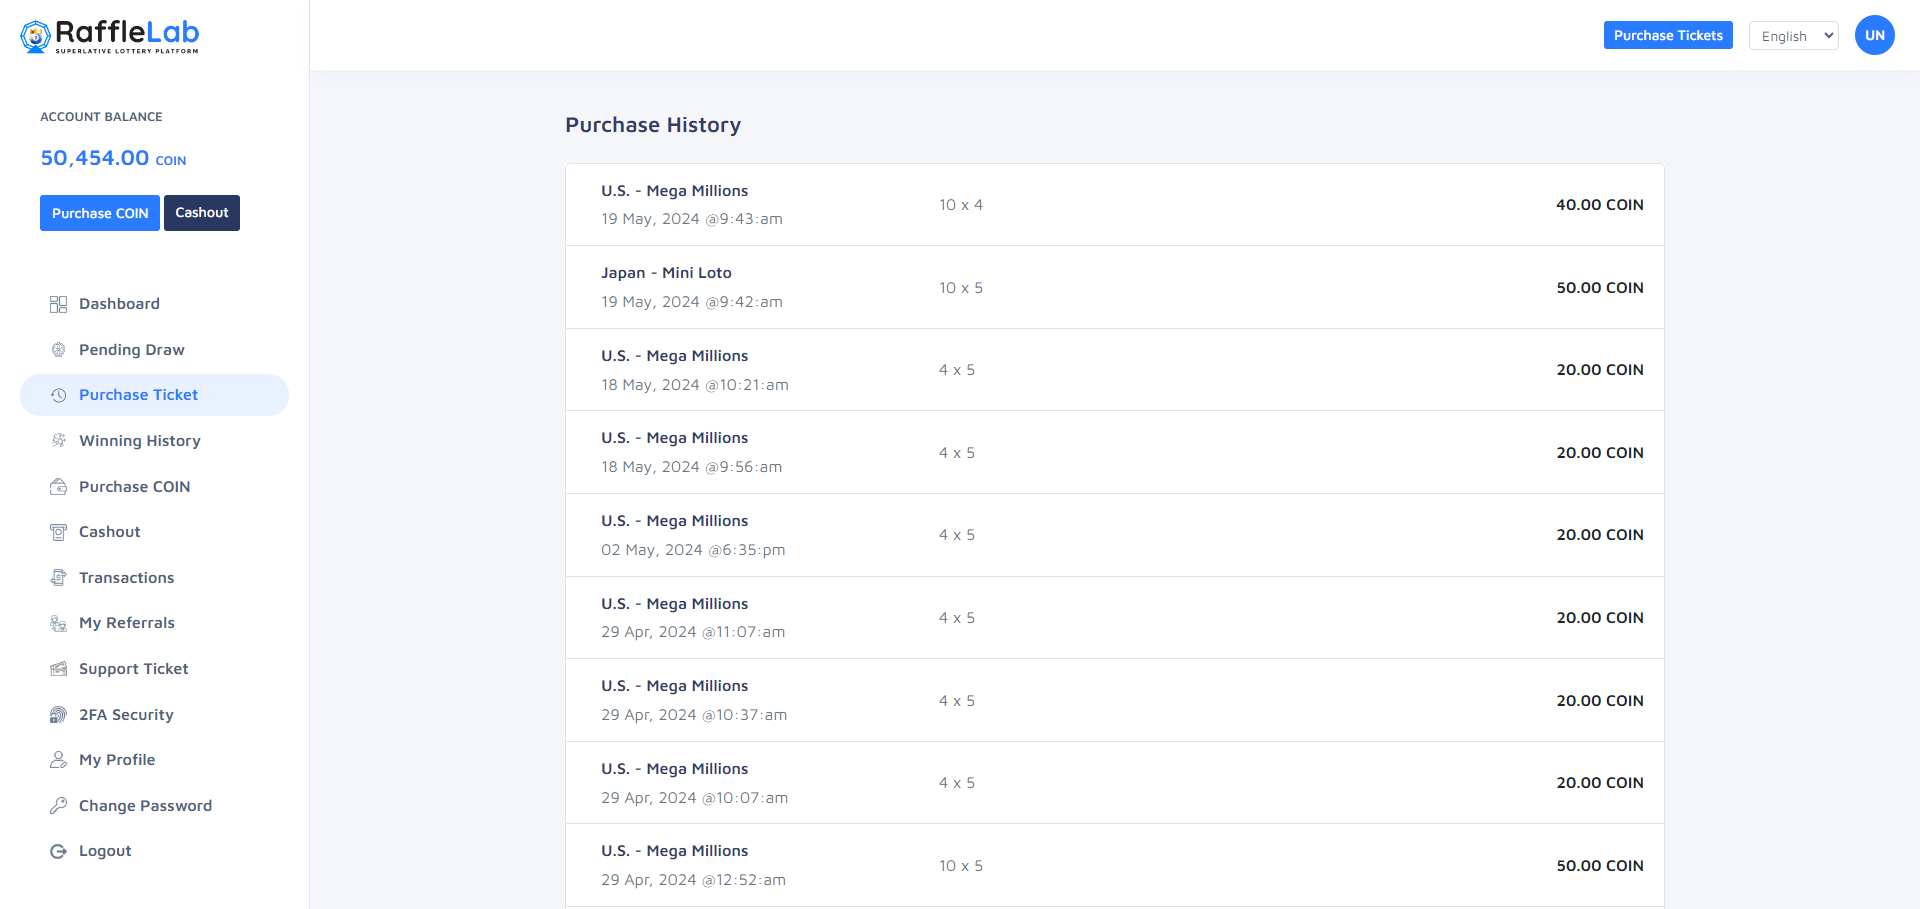1920x909 pixels.
Task: Open the English language dropdown
Action: [1793, 36]
